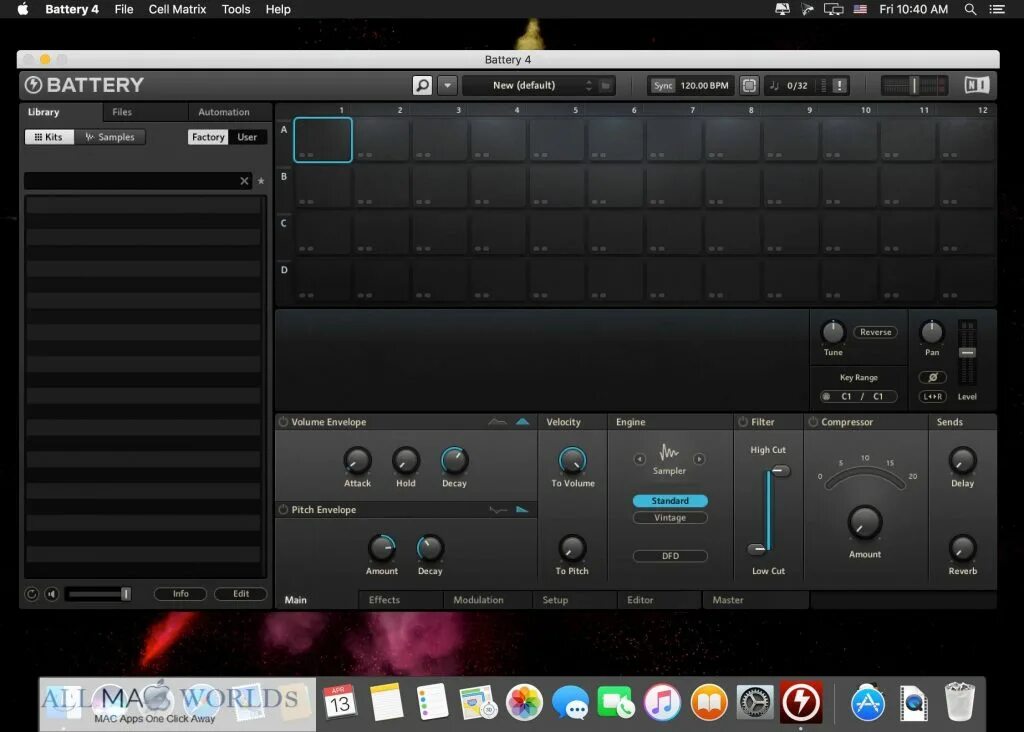Toggle the phase invert button
The width and height of the screenshot is (1024, 732).
coord(933,377)
